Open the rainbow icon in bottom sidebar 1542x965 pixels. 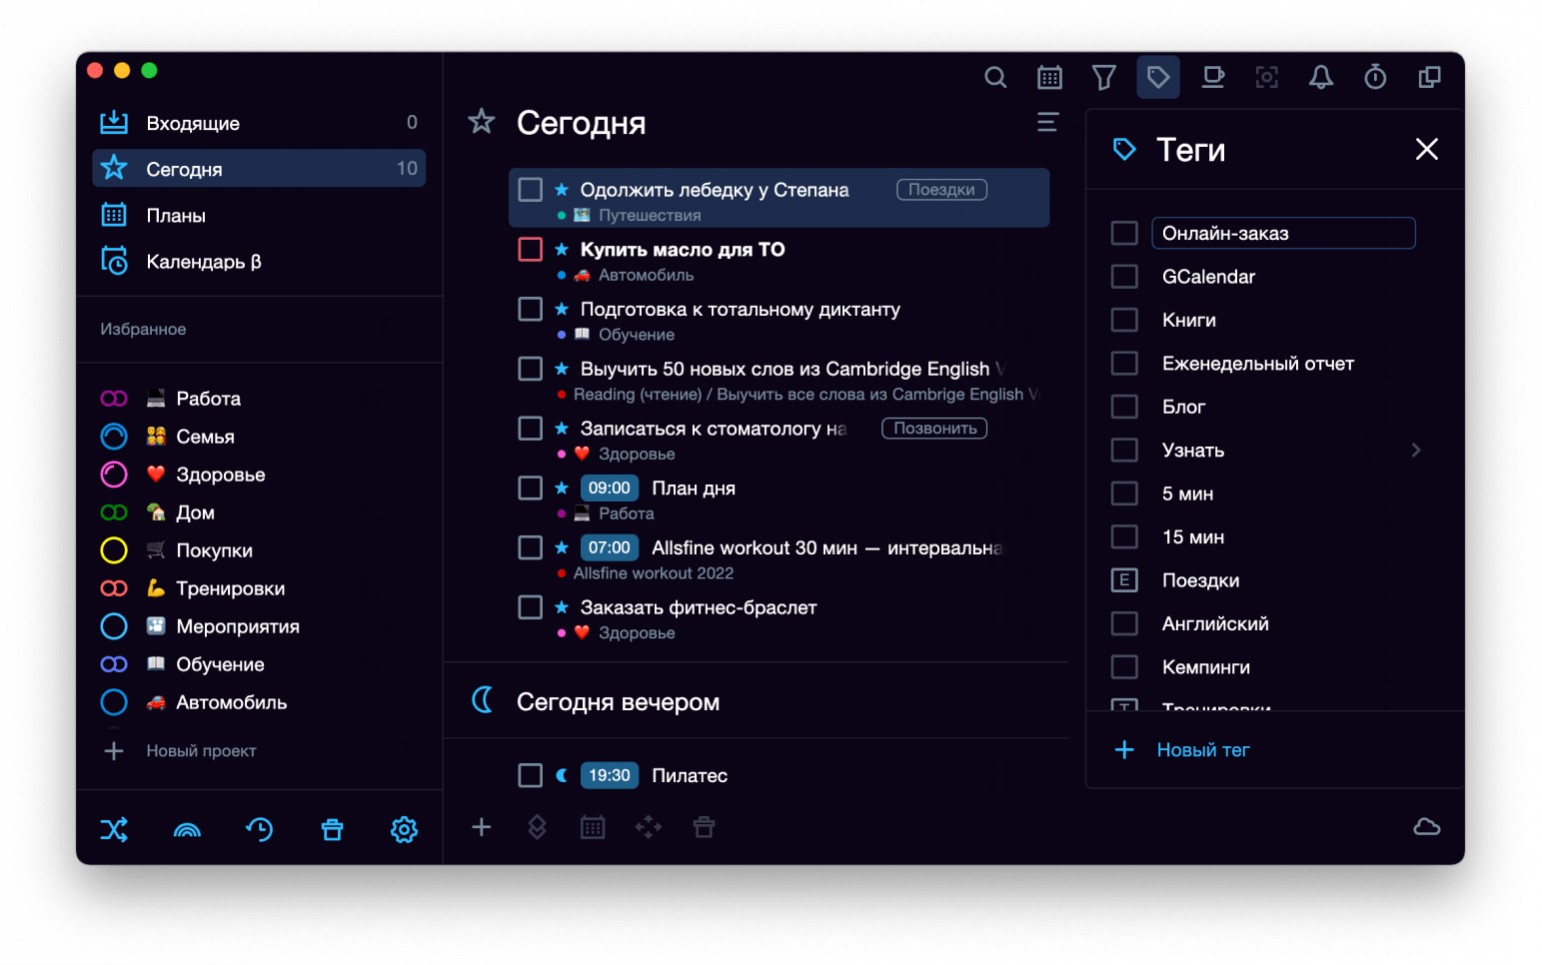[x=187, y=829]
